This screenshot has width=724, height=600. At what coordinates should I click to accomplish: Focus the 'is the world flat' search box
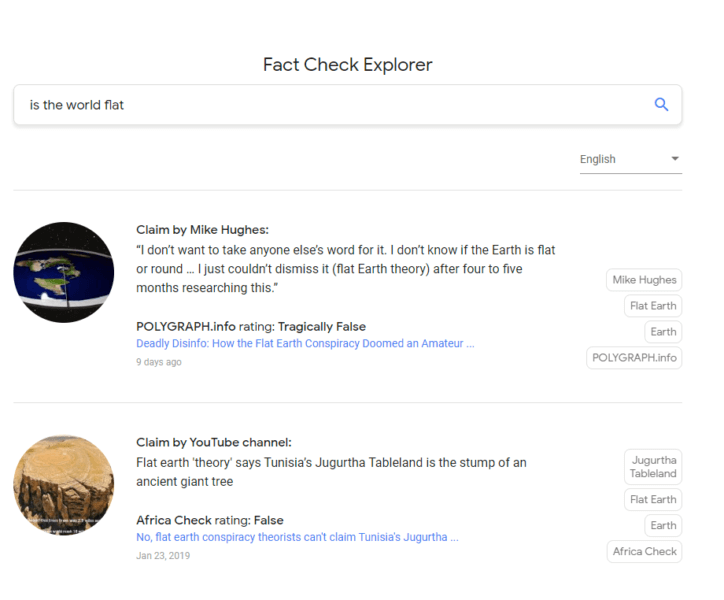pyautogui.click(x=330, y=105)
